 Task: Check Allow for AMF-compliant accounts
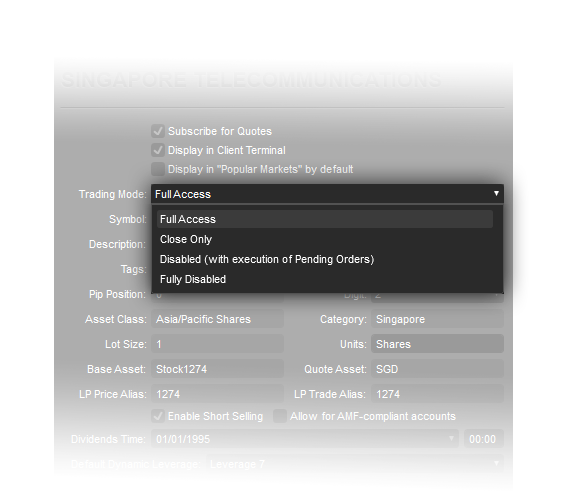point(280,416)
